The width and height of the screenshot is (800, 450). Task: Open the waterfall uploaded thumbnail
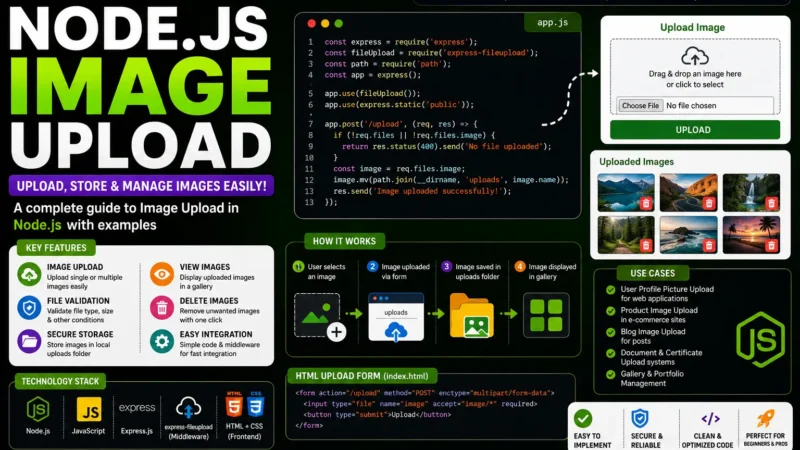(751, 192)
